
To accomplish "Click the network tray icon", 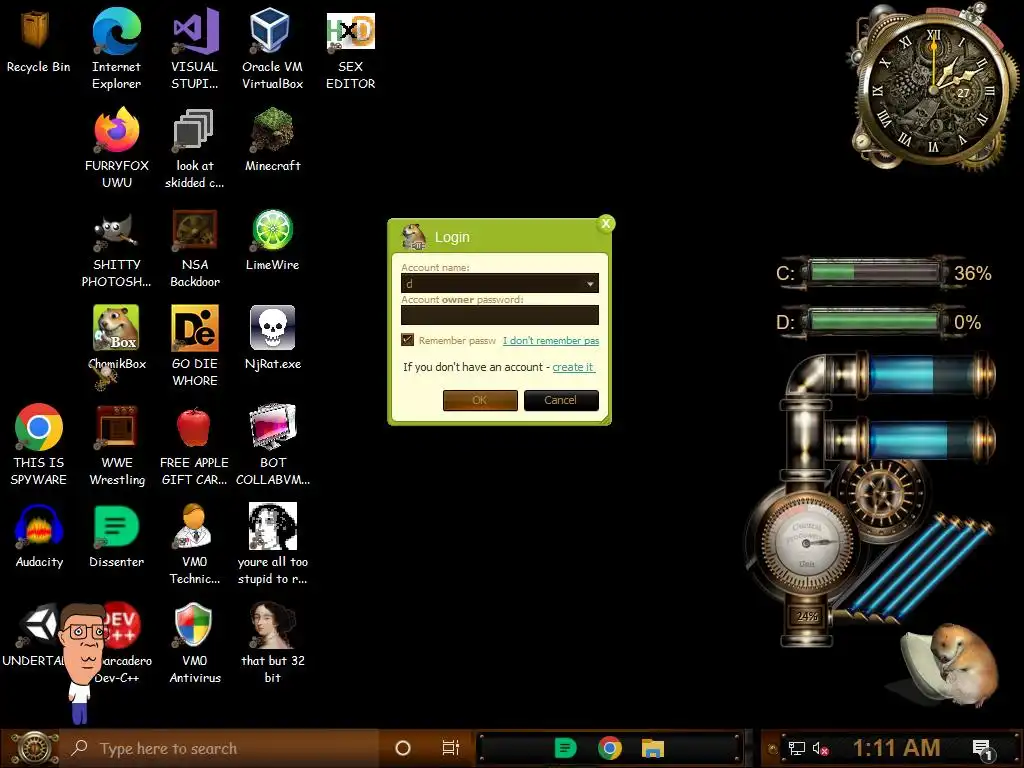I will (x=797, y=748).
